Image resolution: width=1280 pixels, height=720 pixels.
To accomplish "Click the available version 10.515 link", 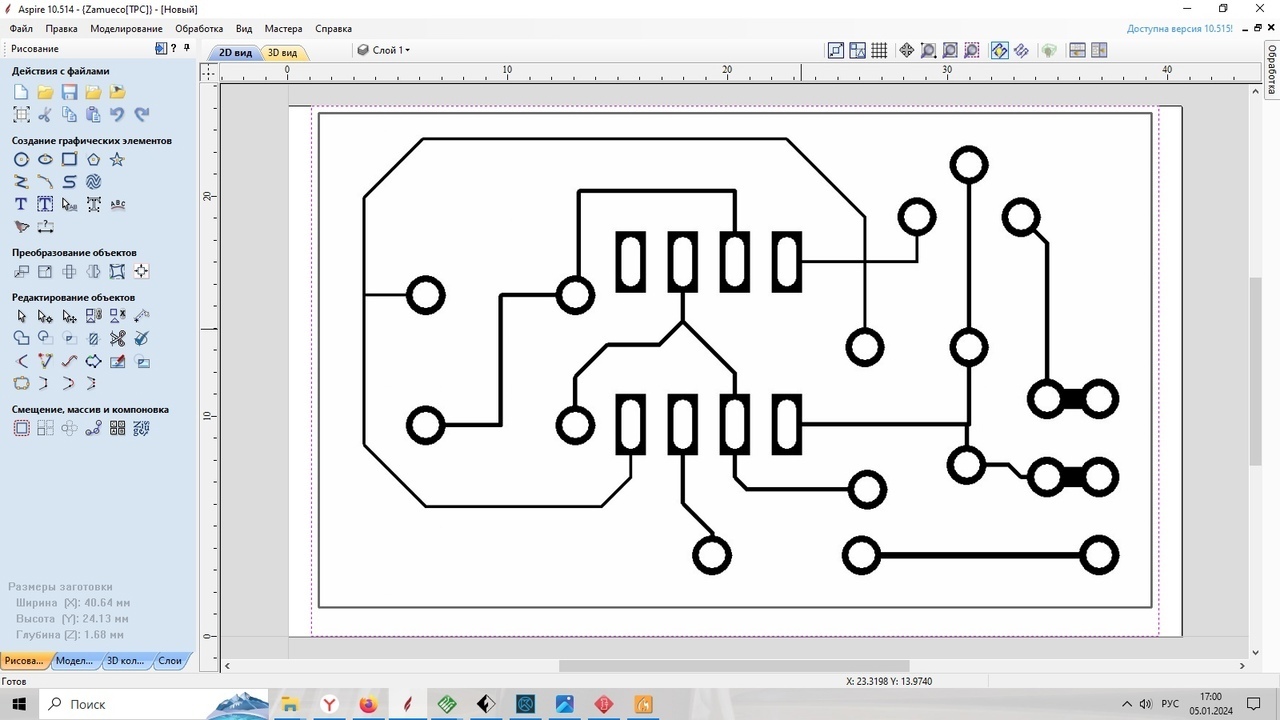I will pyautogui.click(x=1179, y=29).
